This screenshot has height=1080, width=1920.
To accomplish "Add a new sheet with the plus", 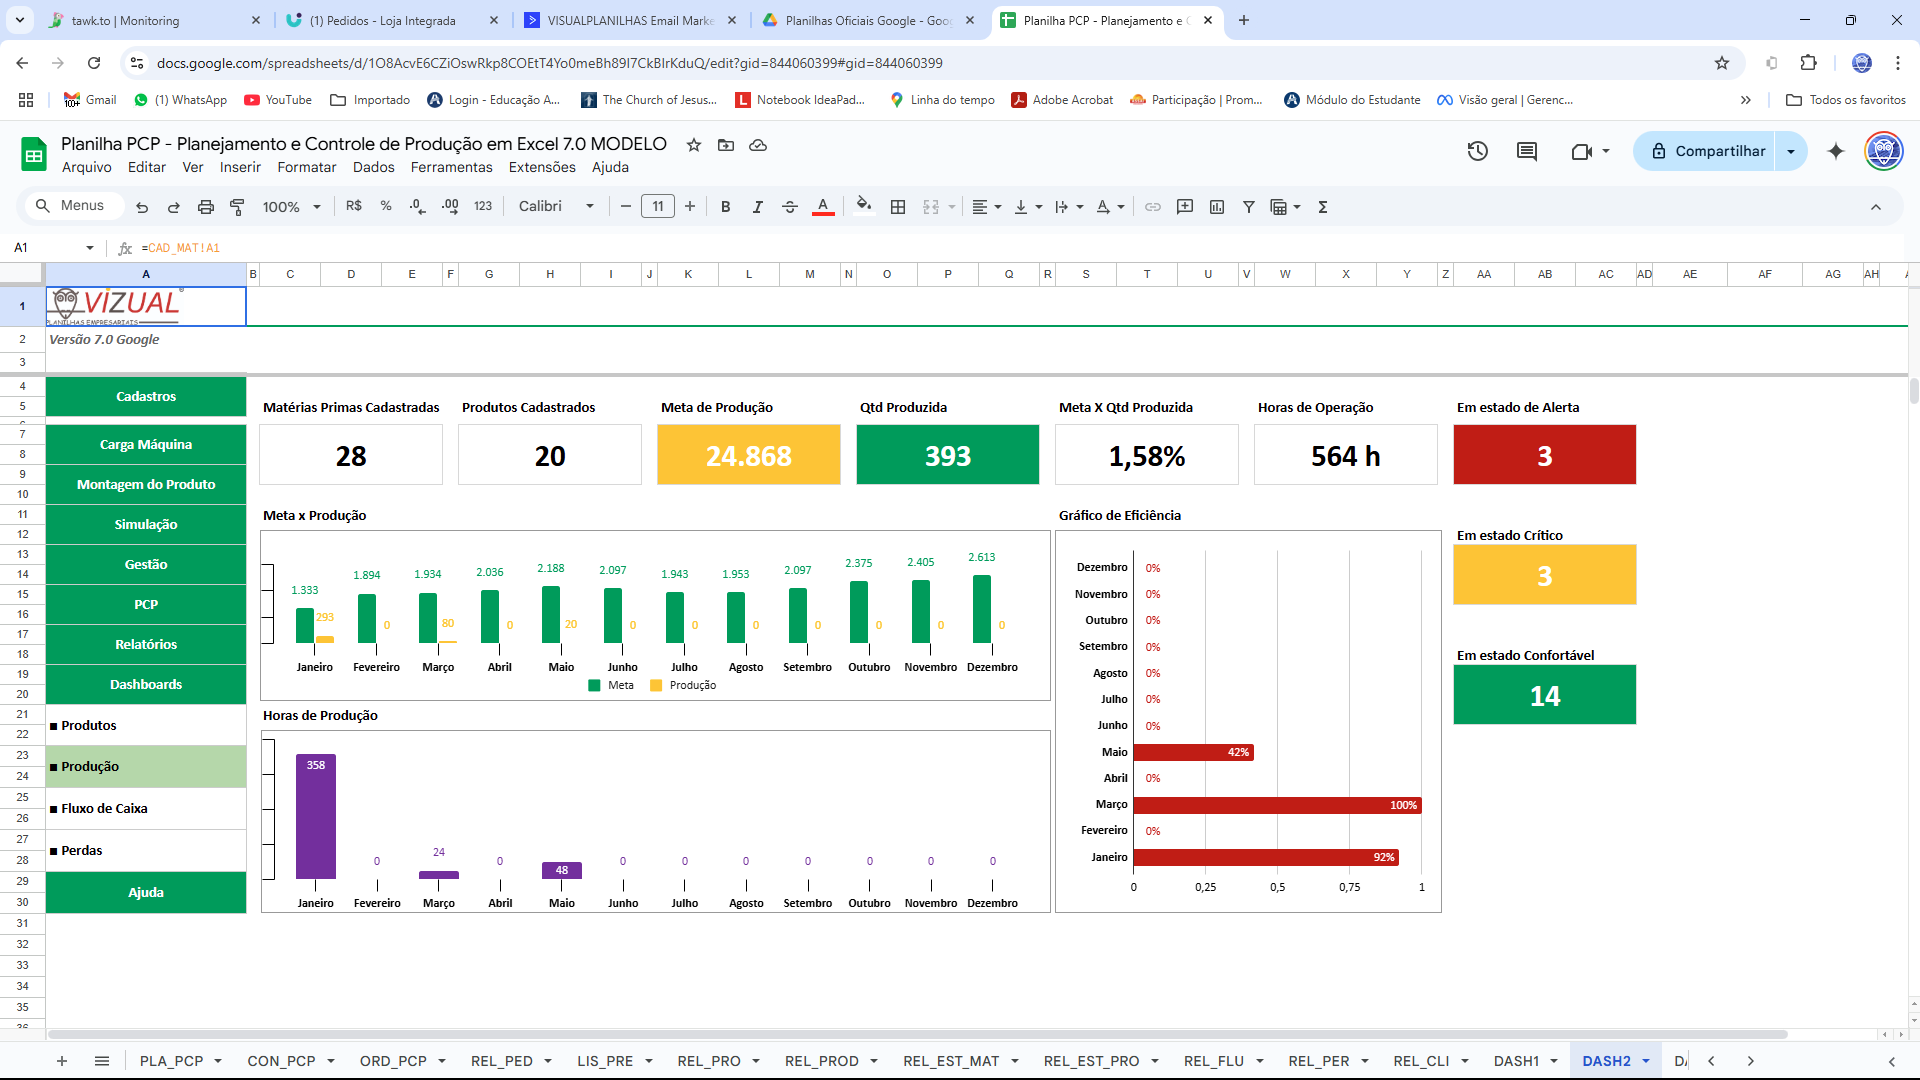I will point(62,1061).
